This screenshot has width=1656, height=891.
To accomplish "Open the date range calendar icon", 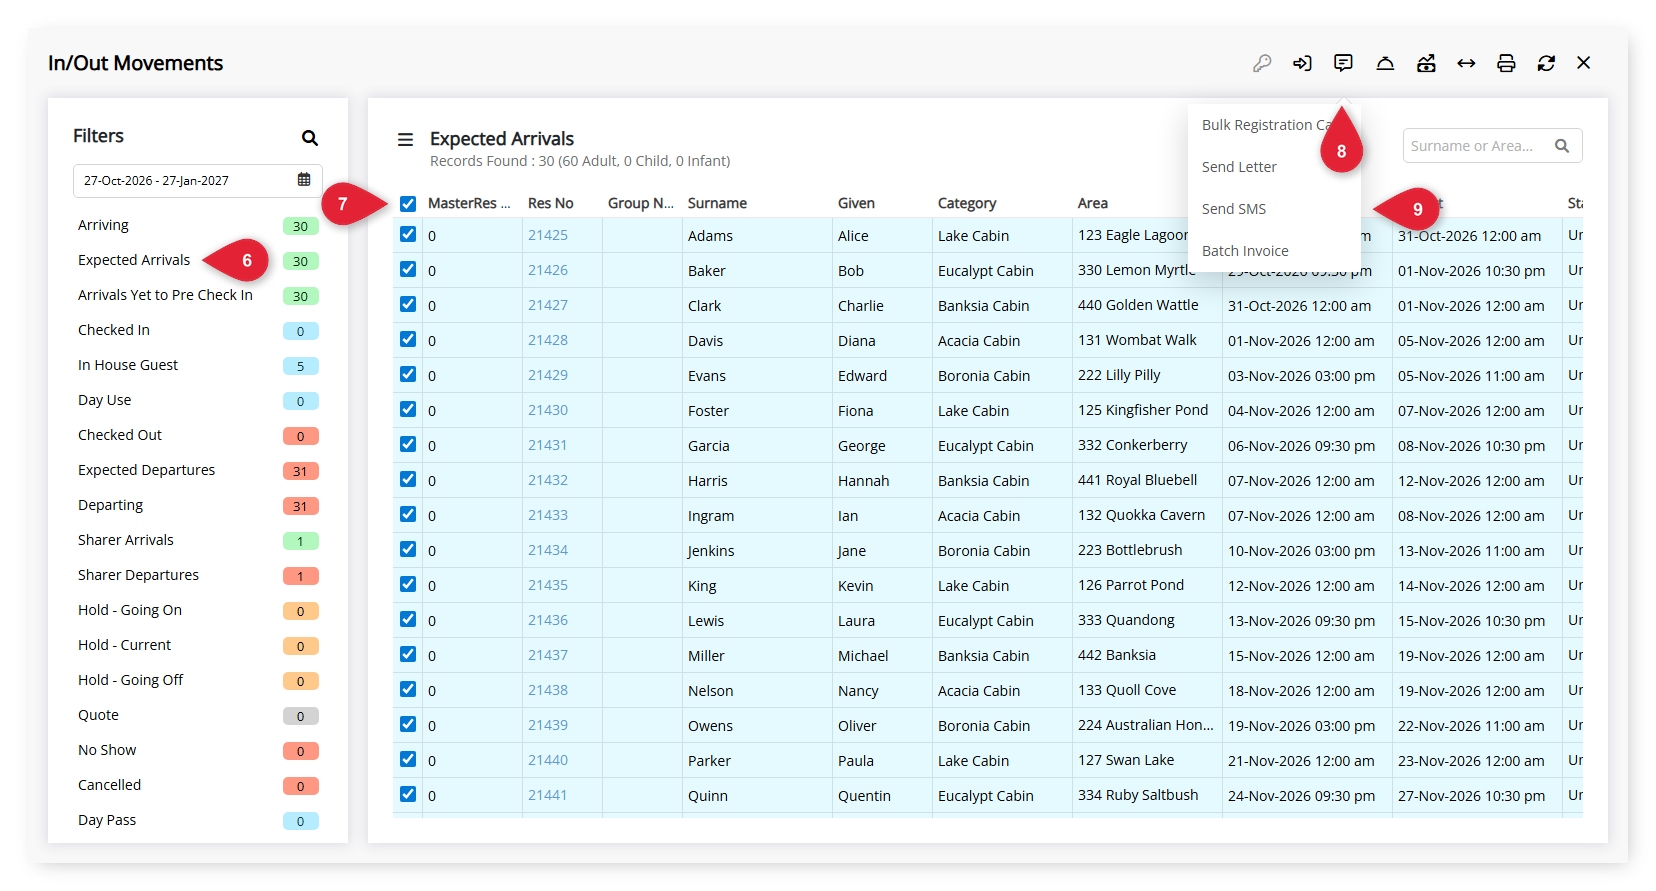I will click(304, 180).
